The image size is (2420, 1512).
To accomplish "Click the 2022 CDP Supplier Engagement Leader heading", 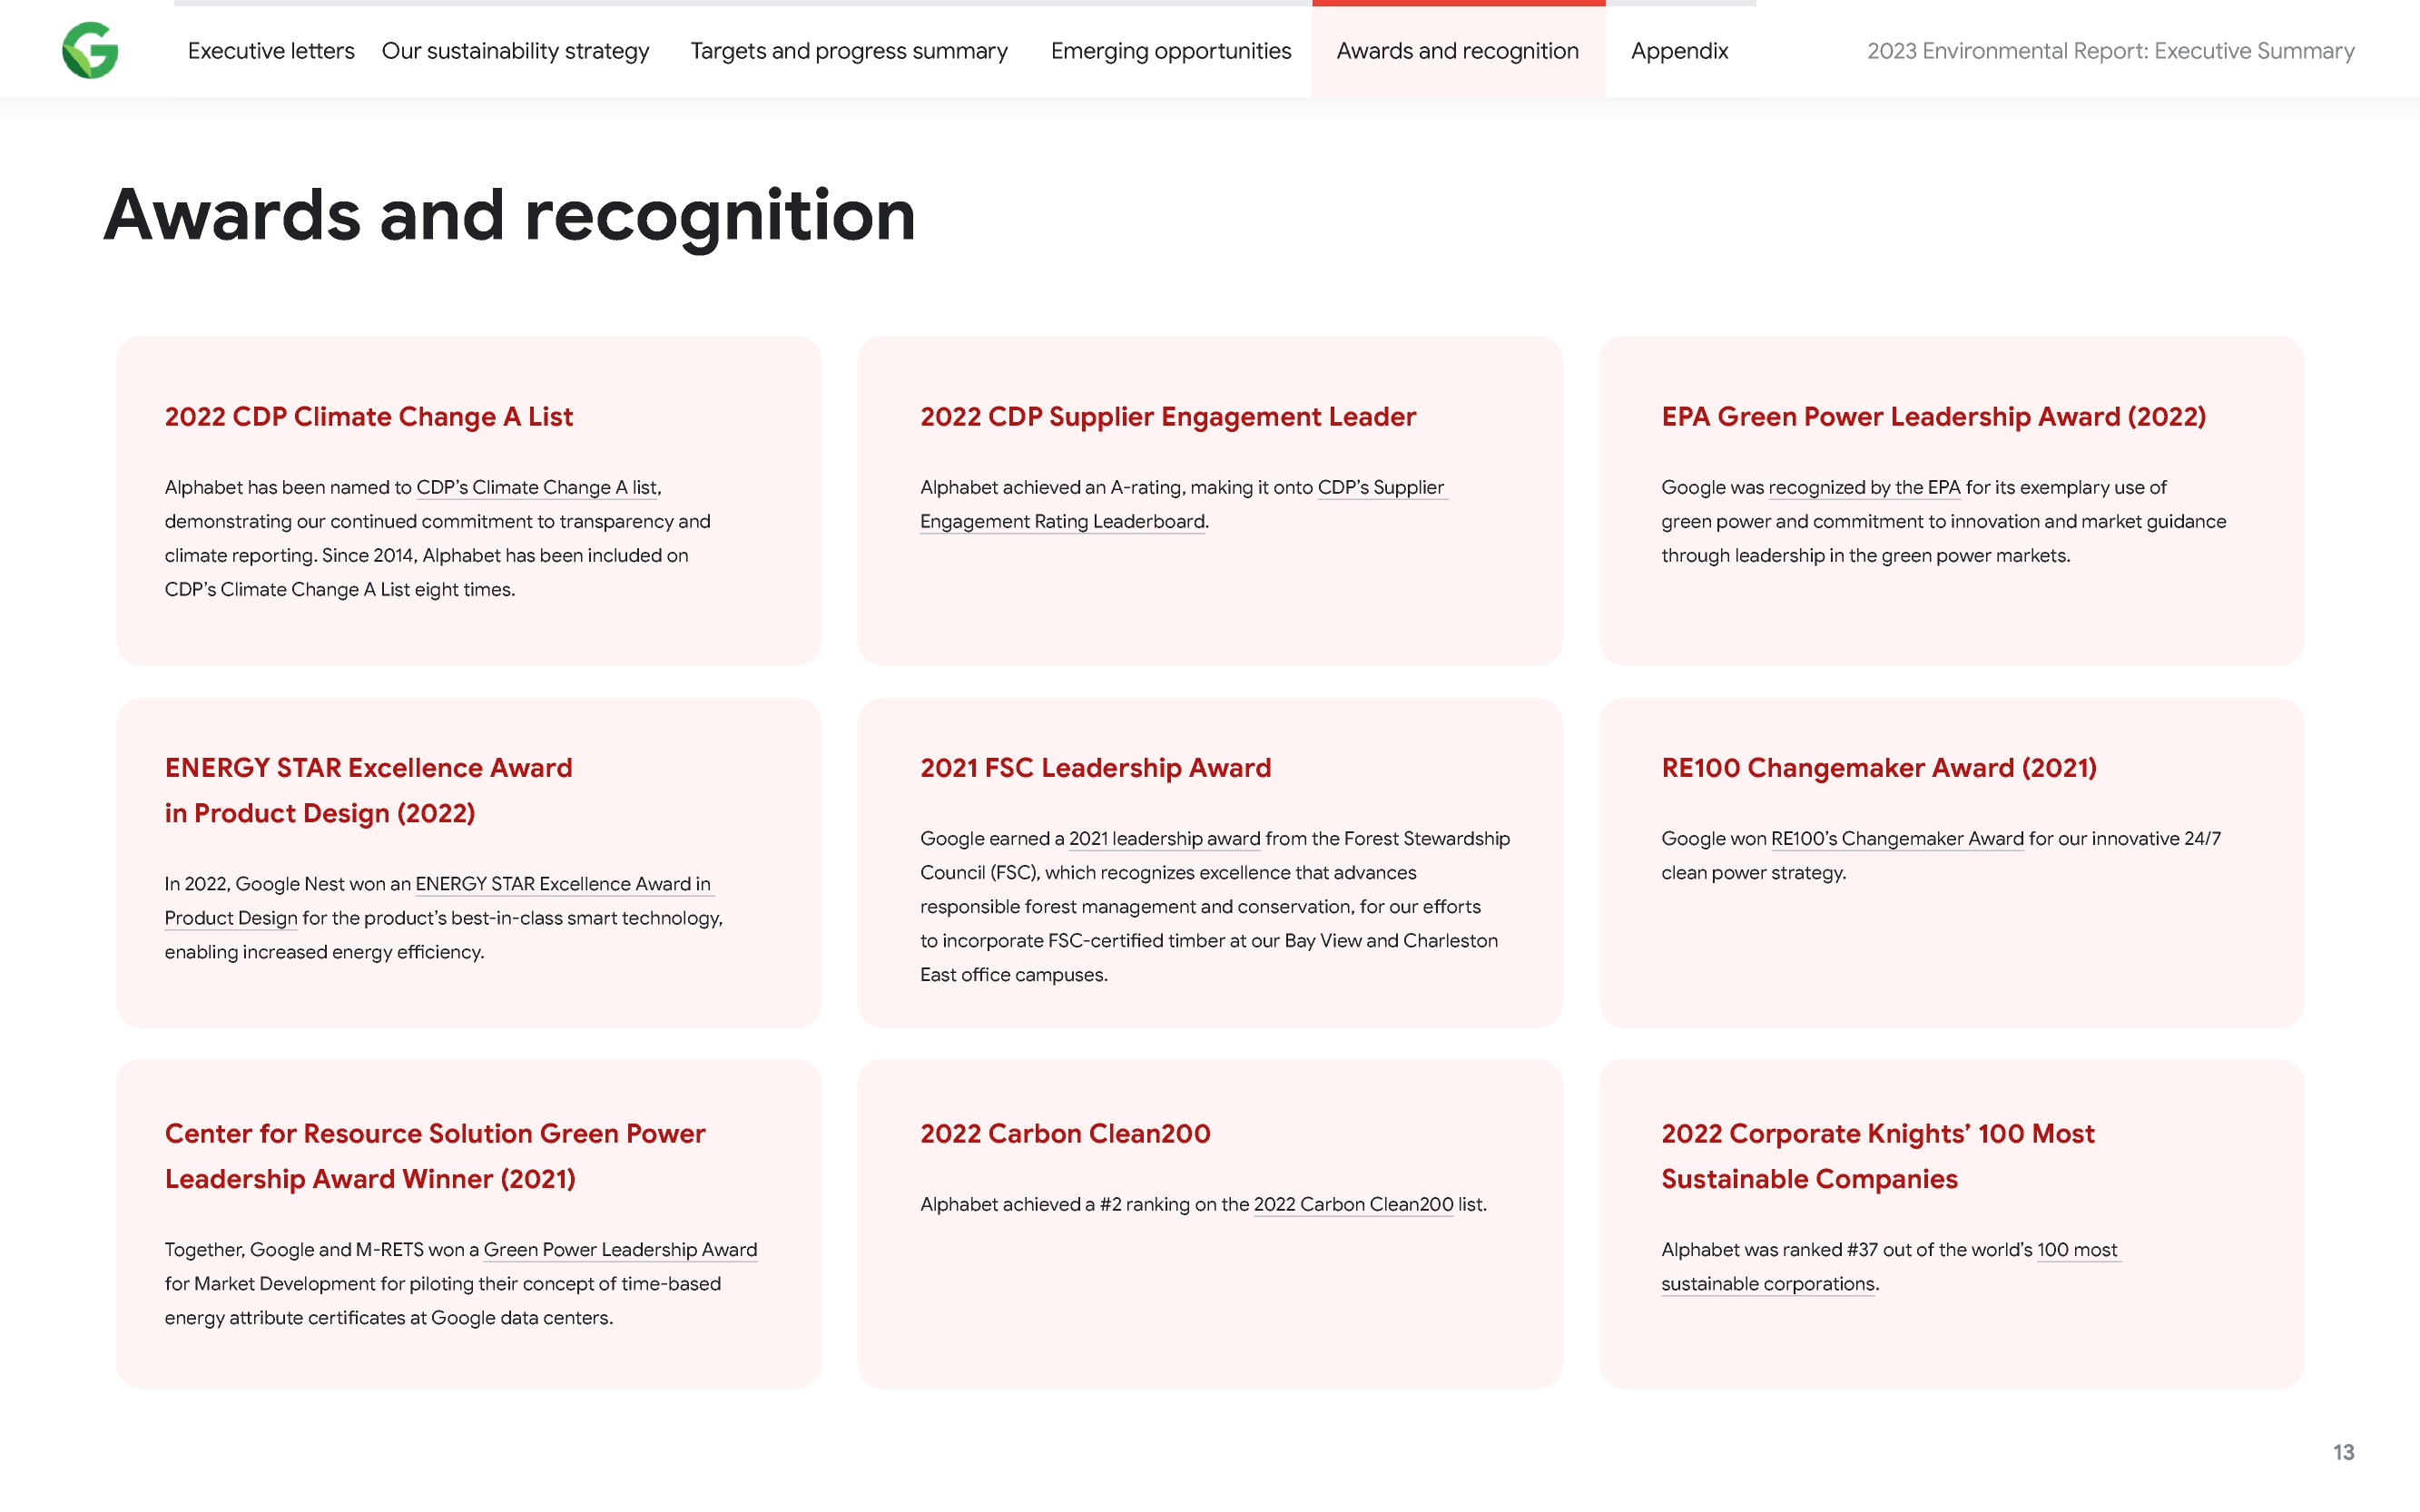I will pyautogui.click(x=1167, y=417).
